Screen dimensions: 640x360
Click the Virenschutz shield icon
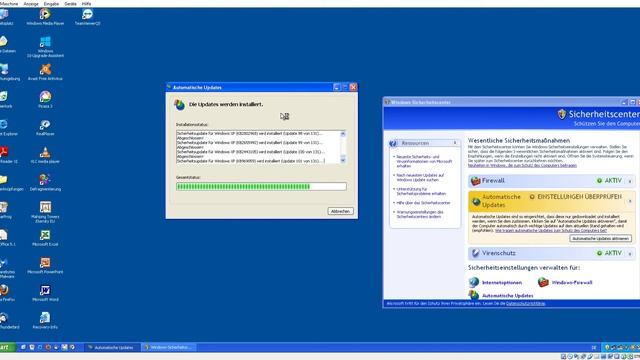(475, 253)
